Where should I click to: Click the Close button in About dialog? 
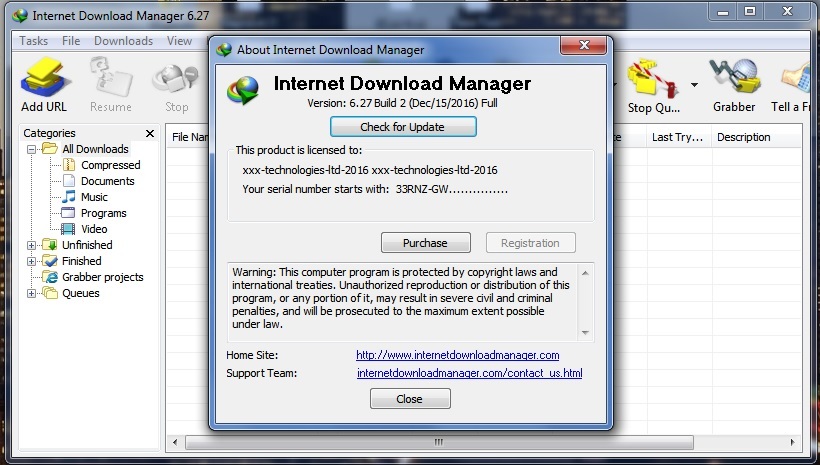click(409, 399)
